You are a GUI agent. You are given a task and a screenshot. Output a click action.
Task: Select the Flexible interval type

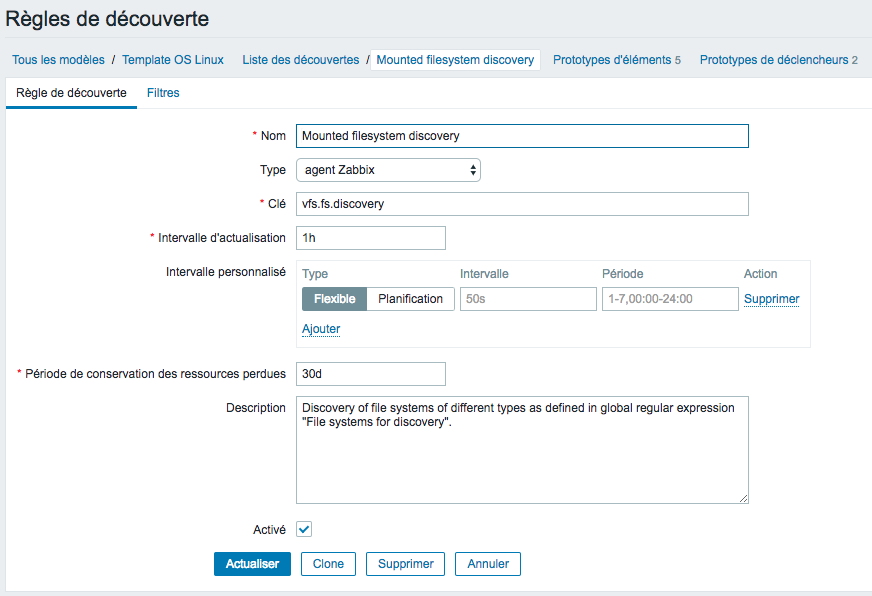click(334, 299)
